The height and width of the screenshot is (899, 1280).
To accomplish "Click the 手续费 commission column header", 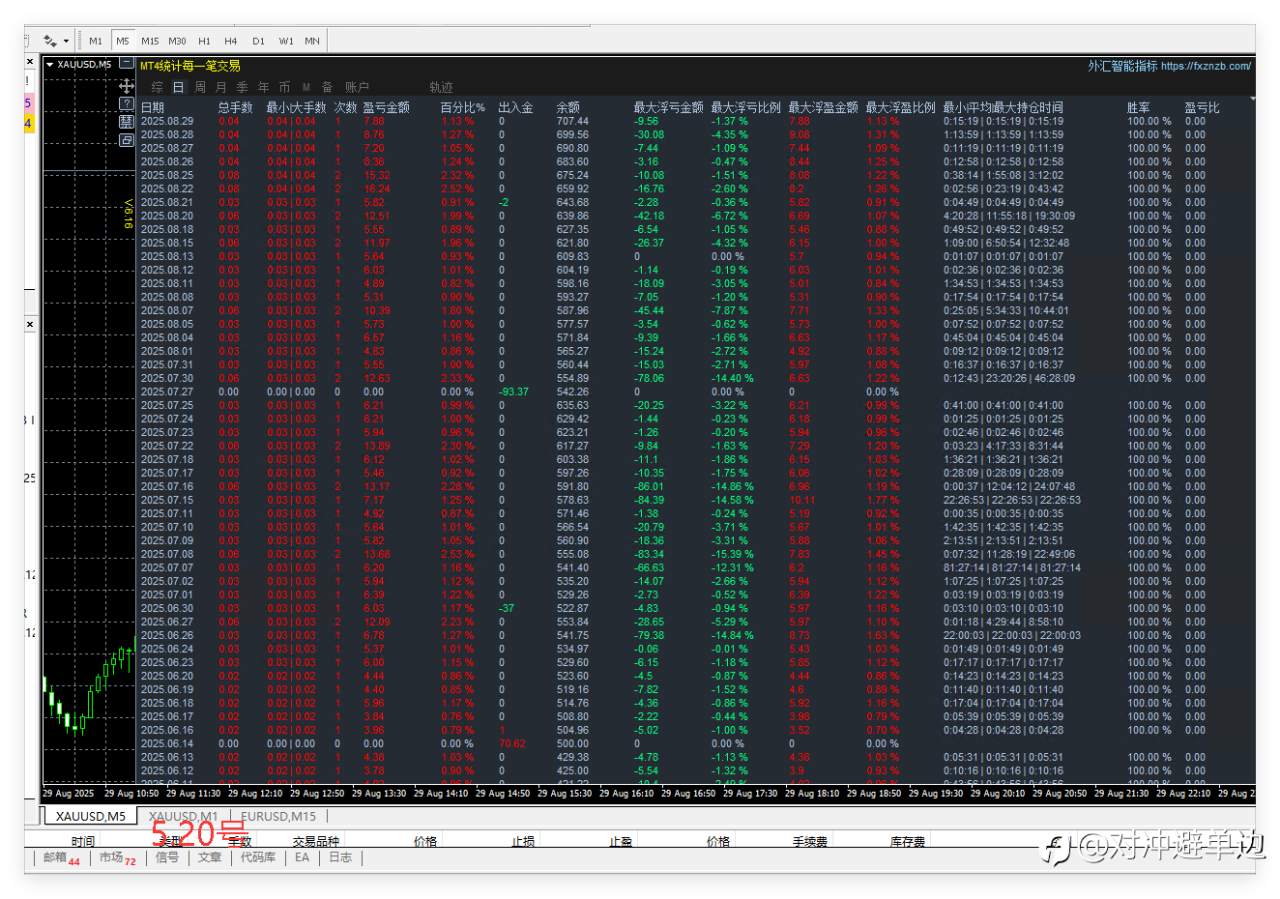I will coord(811,841).
